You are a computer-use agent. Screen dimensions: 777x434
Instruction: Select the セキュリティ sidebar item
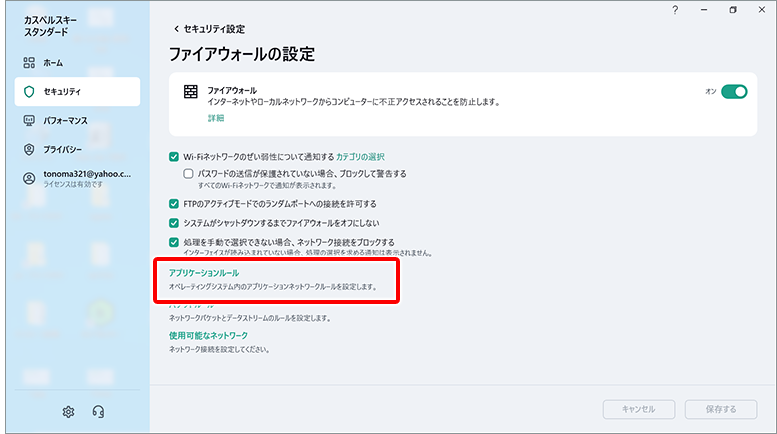(x=77, y=92)
